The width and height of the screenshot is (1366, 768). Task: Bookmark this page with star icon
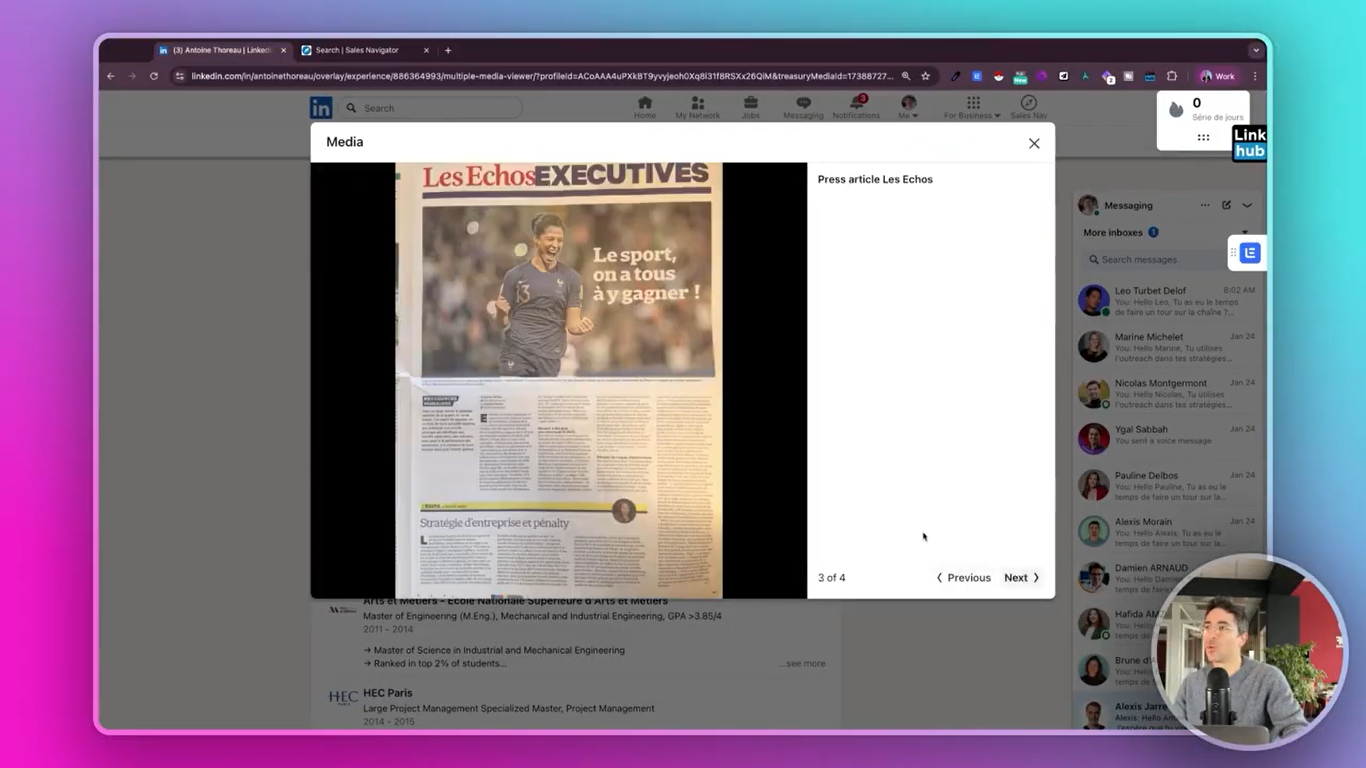tap(926, 76)
